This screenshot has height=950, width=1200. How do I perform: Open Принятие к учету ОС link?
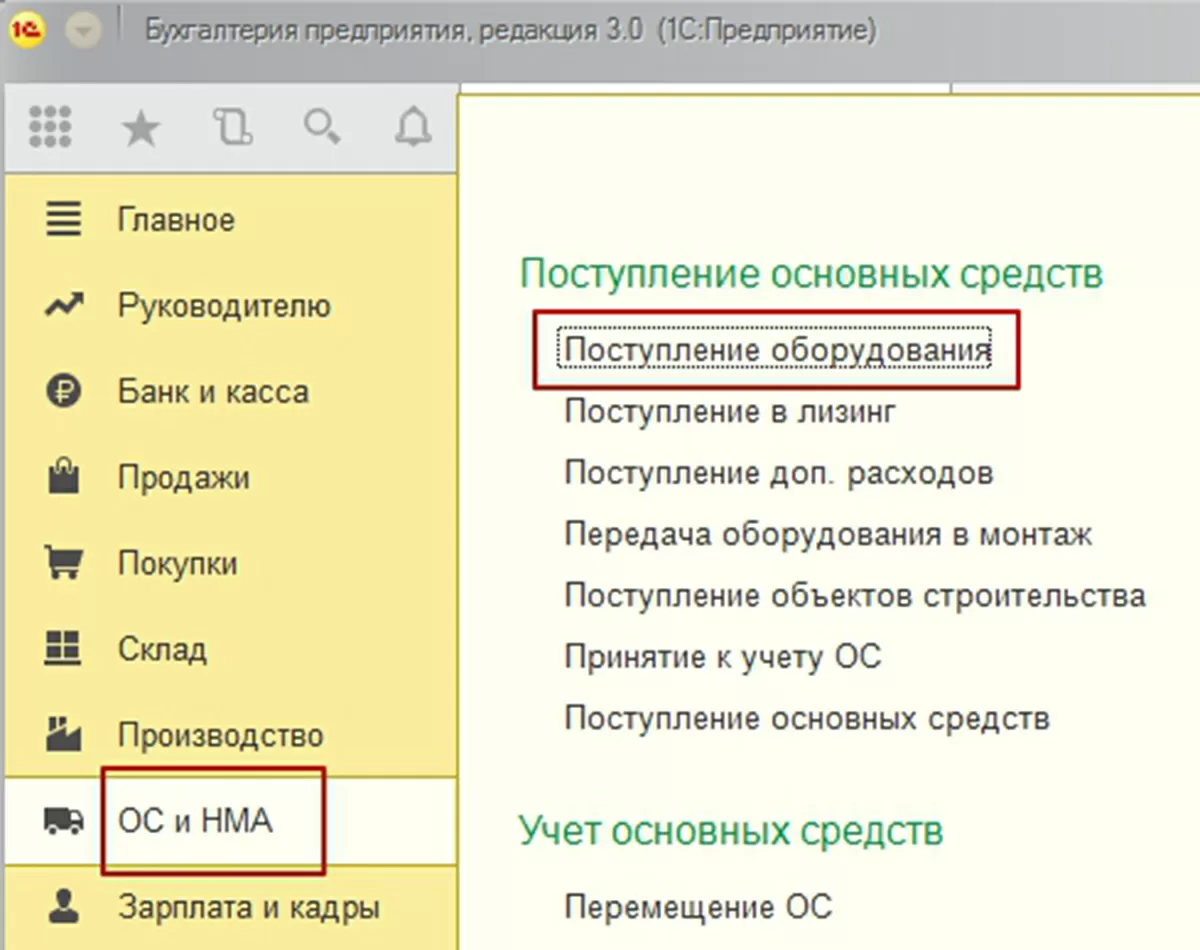(x=723, y=657)
